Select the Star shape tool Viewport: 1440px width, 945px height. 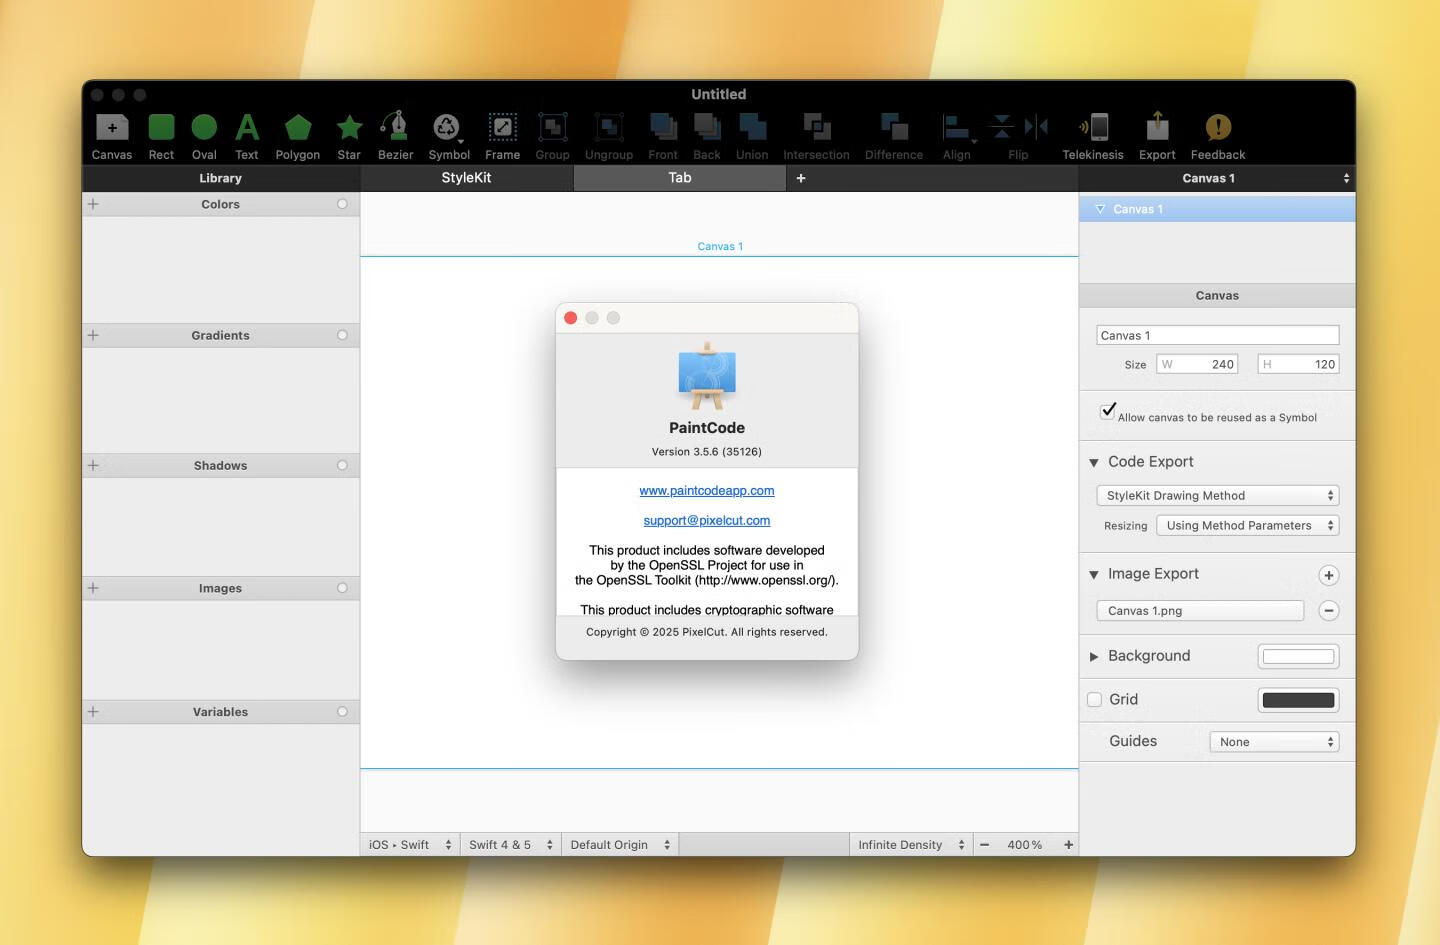pos(348,128)
